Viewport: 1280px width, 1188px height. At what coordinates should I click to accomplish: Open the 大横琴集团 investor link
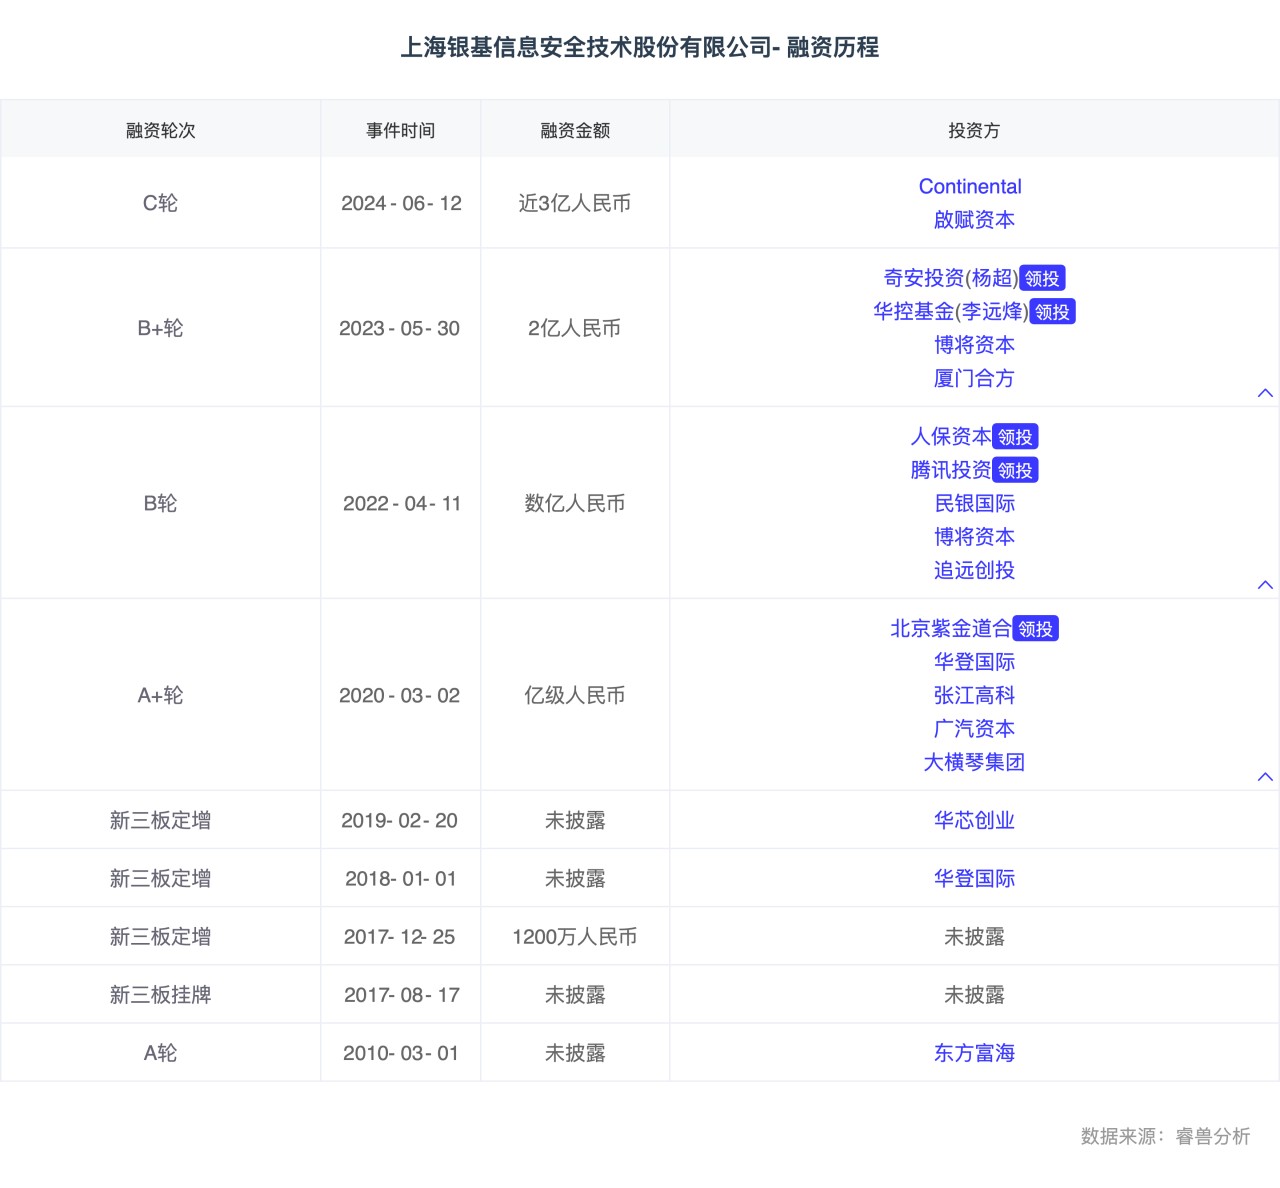(974, 762)
